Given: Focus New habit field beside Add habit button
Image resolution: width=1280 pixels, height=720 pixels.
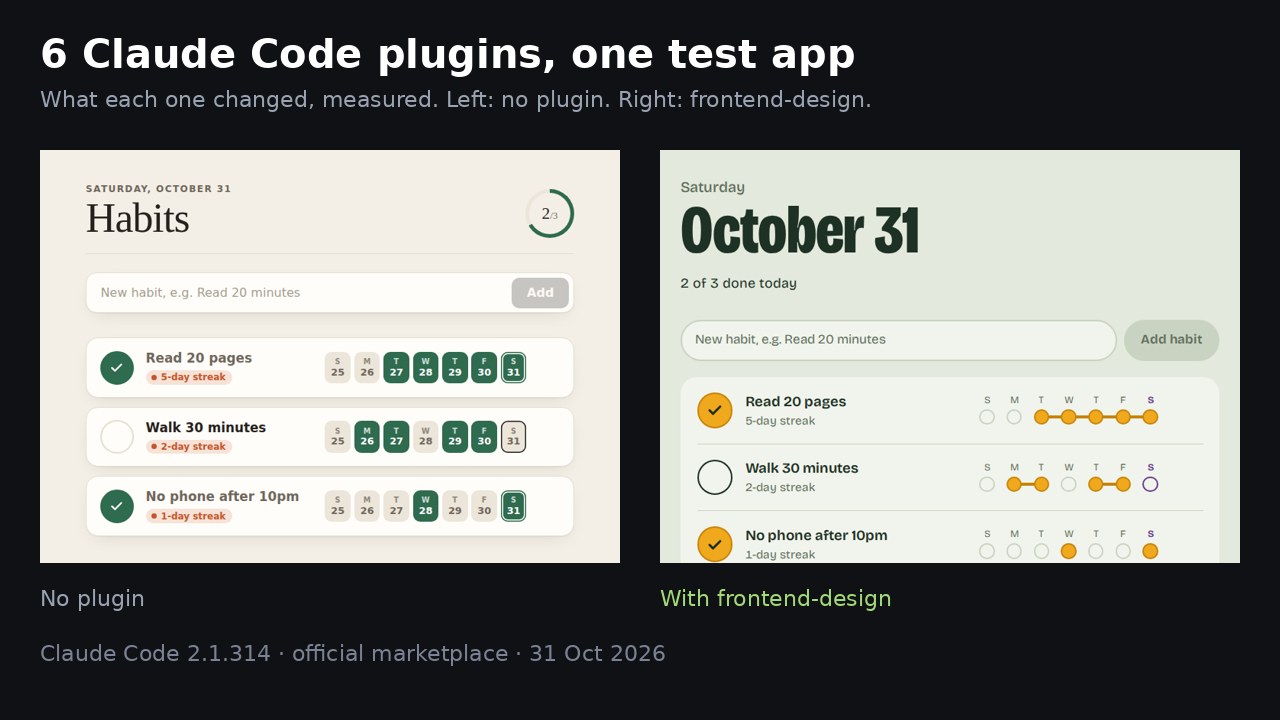Looking at the screenshot, I should [x=898, y=340].
